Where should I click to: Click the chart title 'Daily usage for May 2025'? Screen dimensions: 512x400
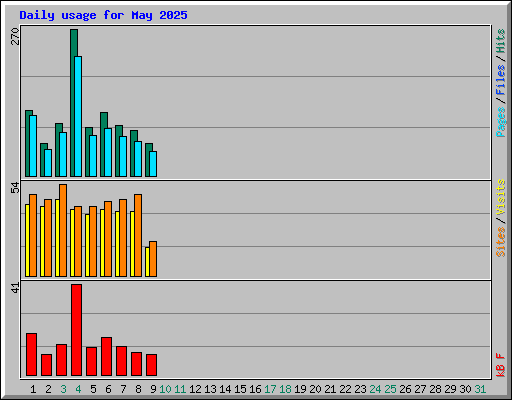103,15
